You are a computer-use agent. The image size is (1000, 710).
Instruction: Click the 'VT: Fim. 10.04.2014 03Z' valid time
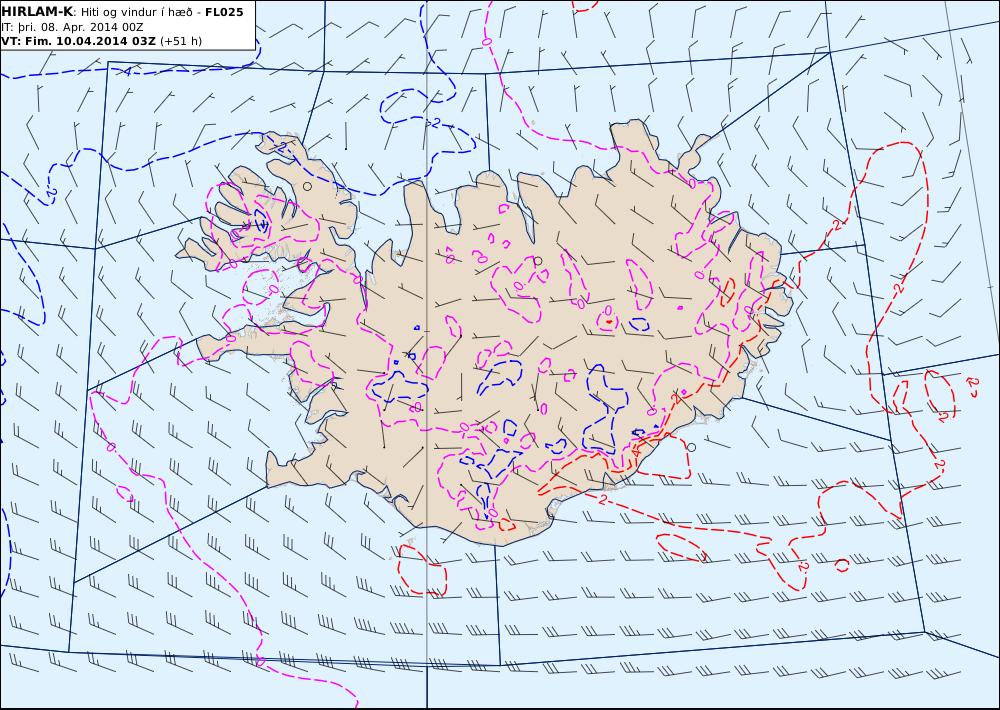[x=78, y=41]
